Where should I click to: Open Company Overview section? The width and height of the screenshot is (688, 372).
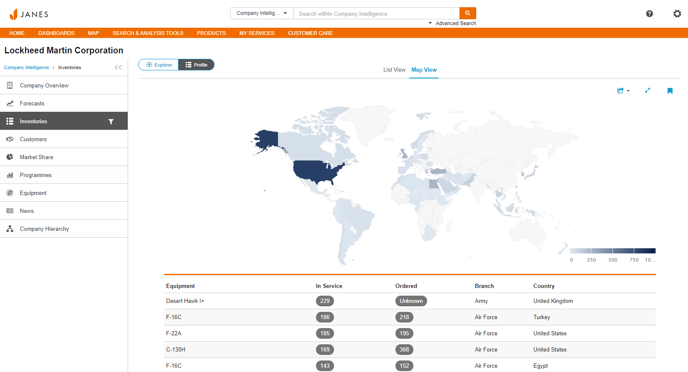click(x=64, y=86)
